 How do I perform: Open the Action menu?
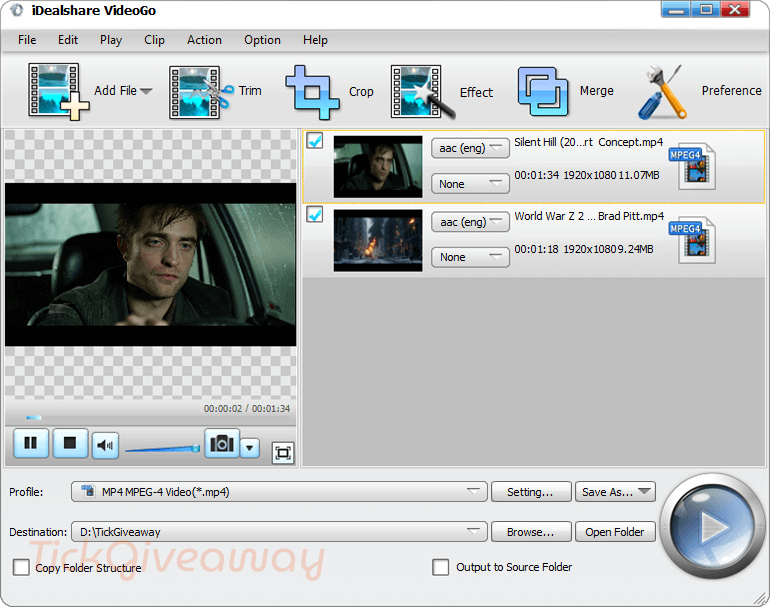(x=204, y=40)
